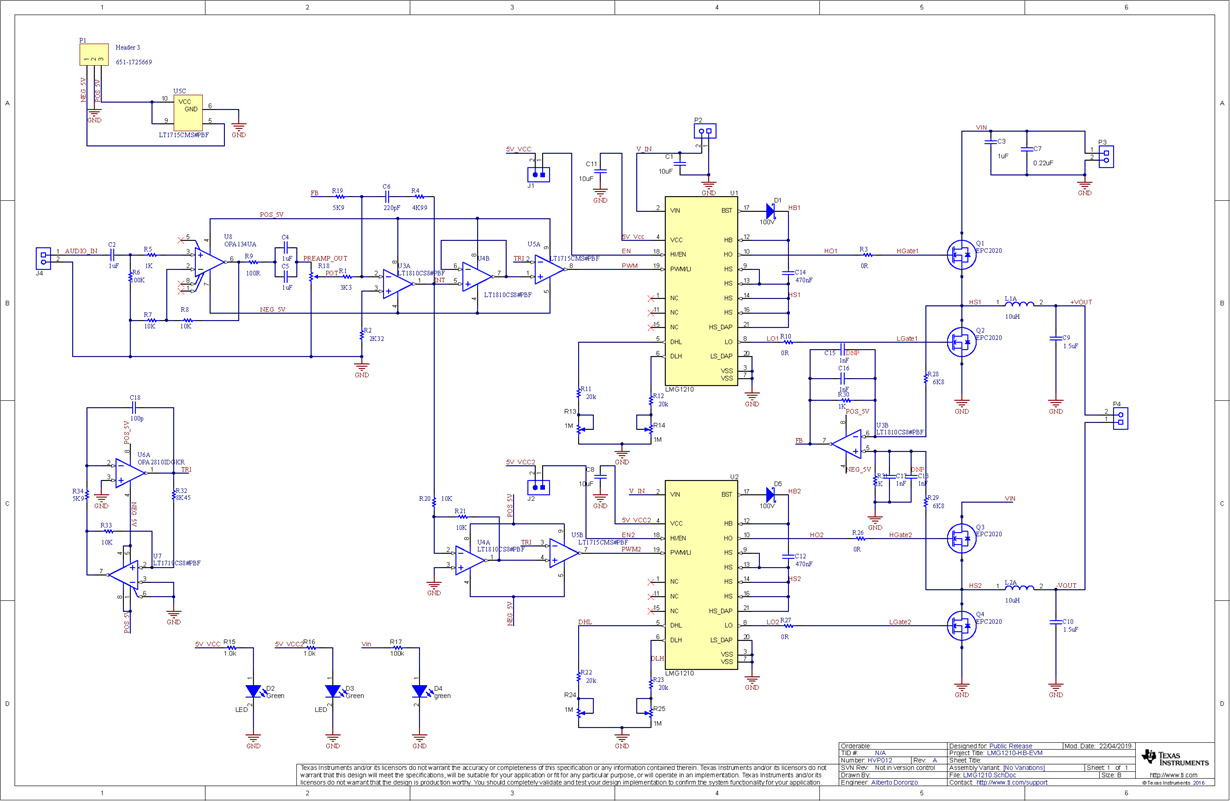The width and height of the screenshot is (1230, 801).
Task: Select the U2 LMG1210 driver IC
Action: 701,575
